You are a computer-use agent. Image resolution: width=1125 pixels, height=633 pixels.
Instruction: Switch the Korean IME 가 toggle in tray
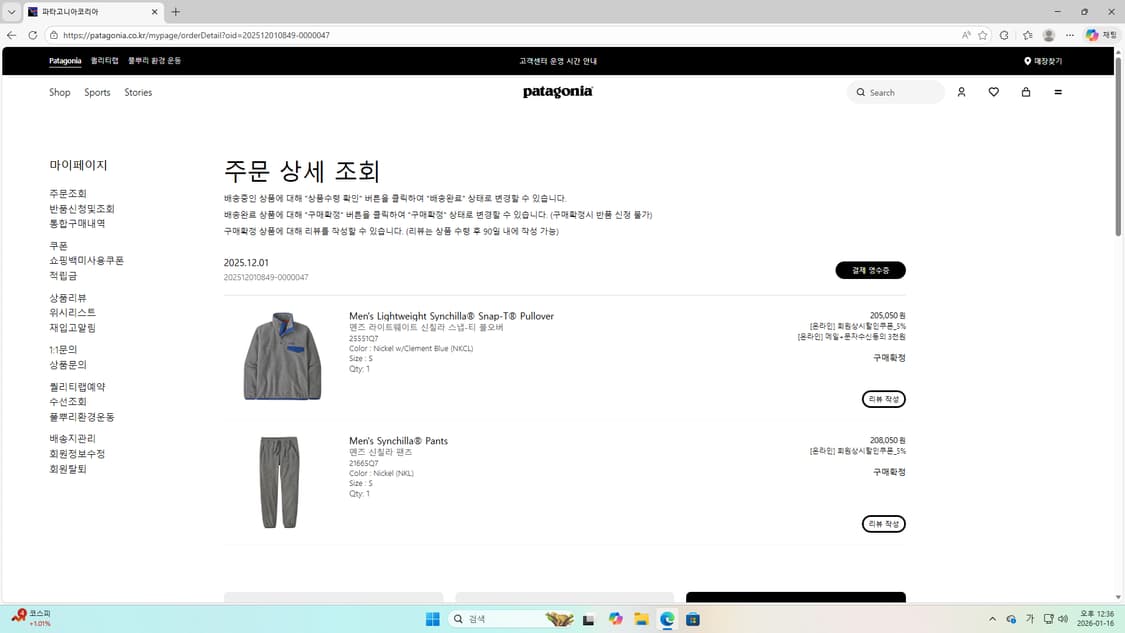(x=1029, y=619)
